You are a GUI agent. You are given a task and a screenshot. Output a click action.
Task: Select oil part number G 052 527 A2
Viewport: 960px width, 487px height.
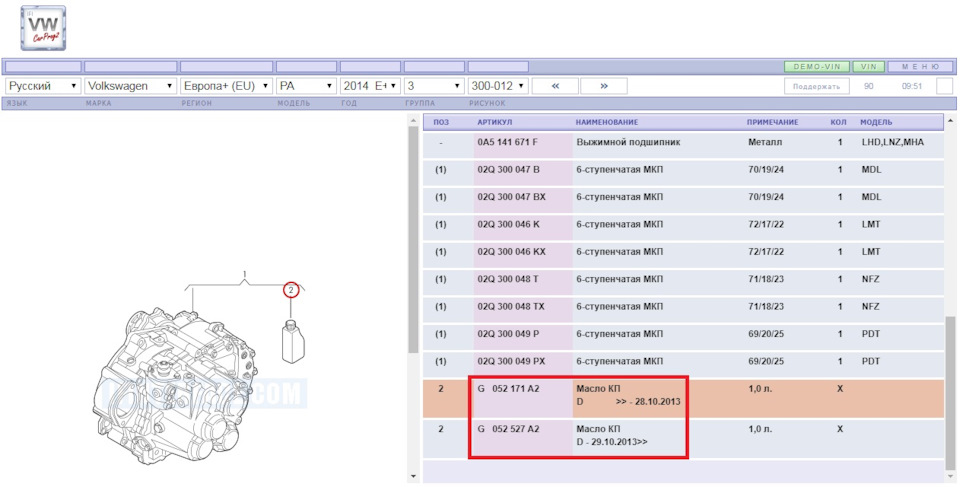pyautogui.click(x=508, y=429)
